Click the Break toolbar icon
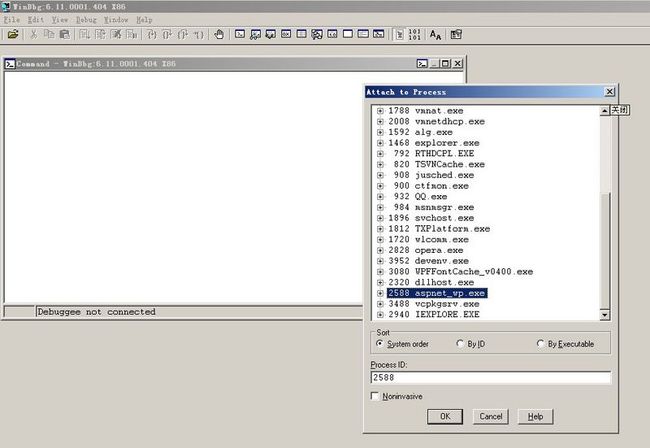The width and height of the screenshot is (650, 448). (131, 34)
